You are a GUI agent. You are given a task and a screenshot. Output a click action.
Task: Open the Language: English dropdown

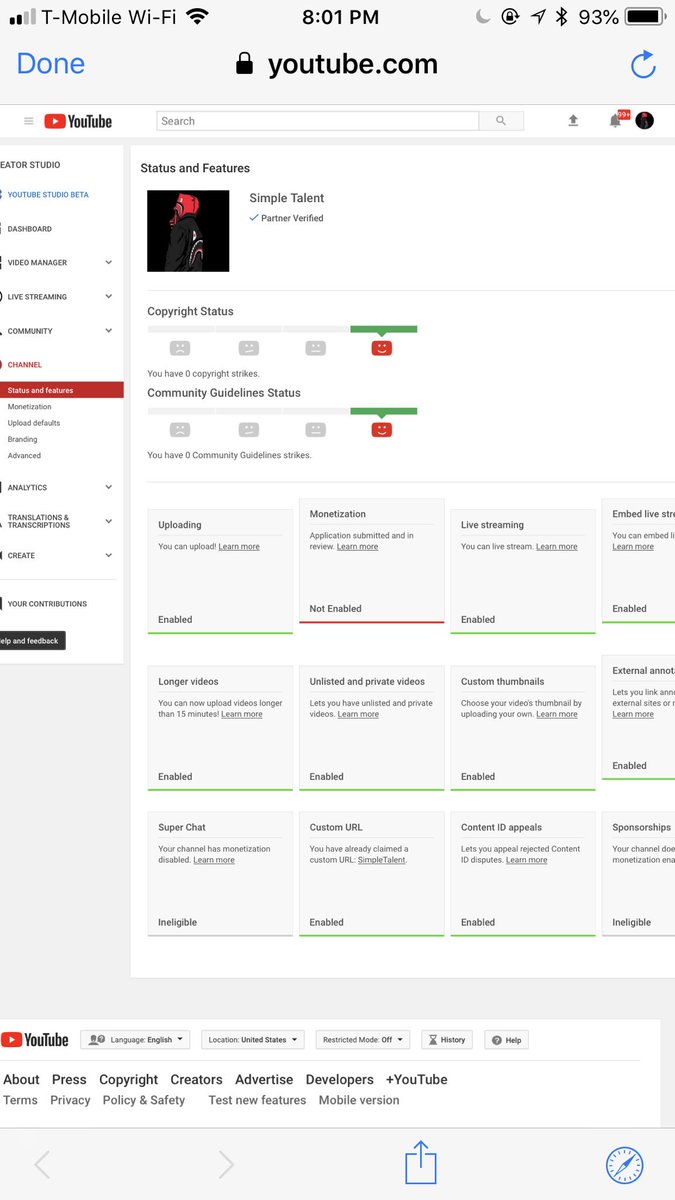pyautogui.click(x=136, y=1040)
